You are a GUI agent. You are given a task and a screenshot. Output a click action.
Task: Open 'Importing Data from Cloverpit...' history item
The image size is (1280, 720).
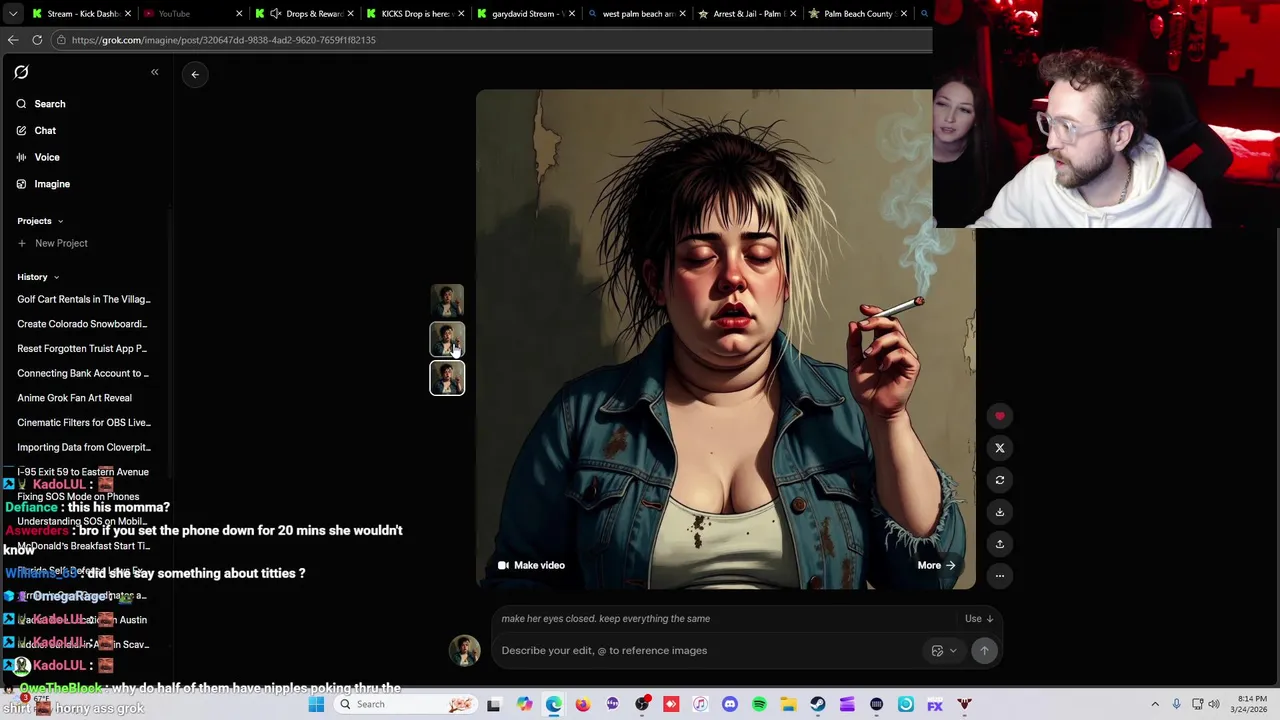(84, 447)
